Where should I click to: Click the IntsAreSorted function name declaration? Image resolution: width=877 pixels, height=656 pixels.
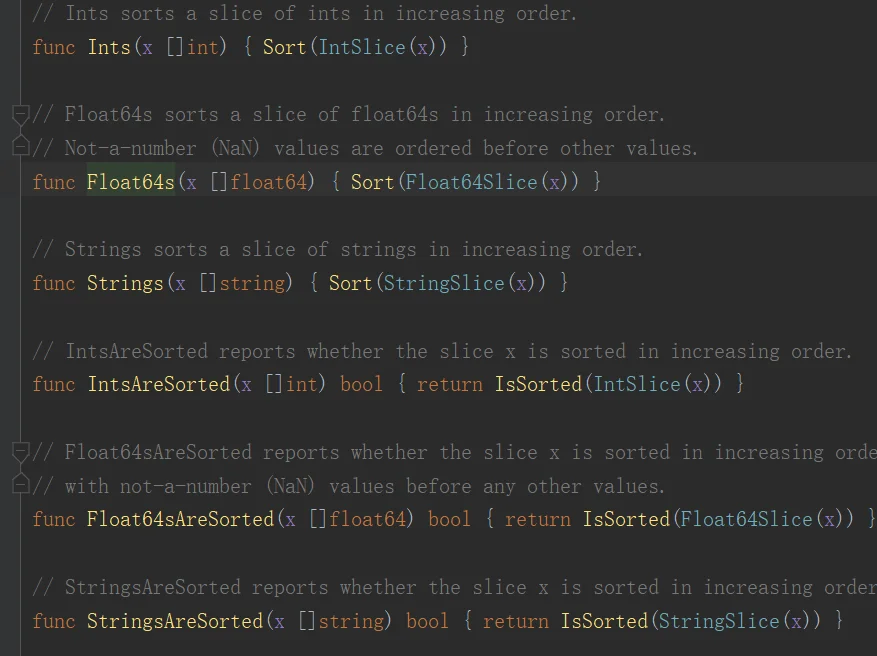[x=158, y=384]
